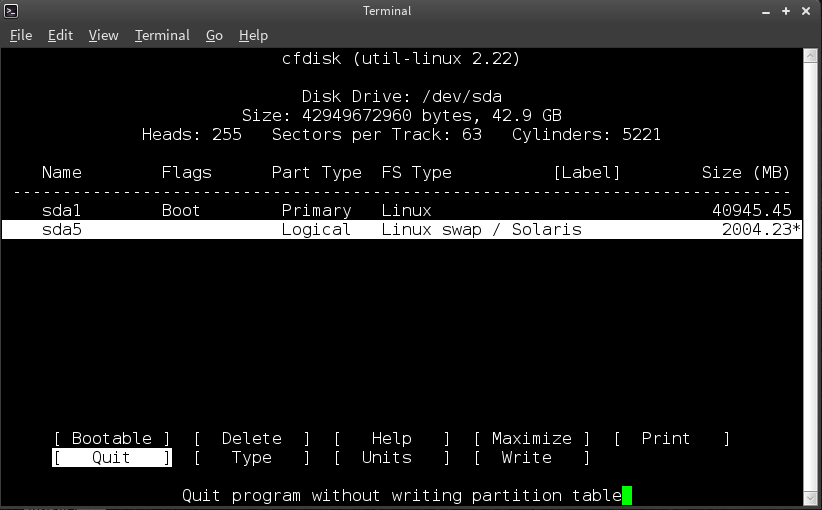Click the 'Cylinders: 5221' text
The height and width of the screenshot is (510, 822).
(586, 135)
